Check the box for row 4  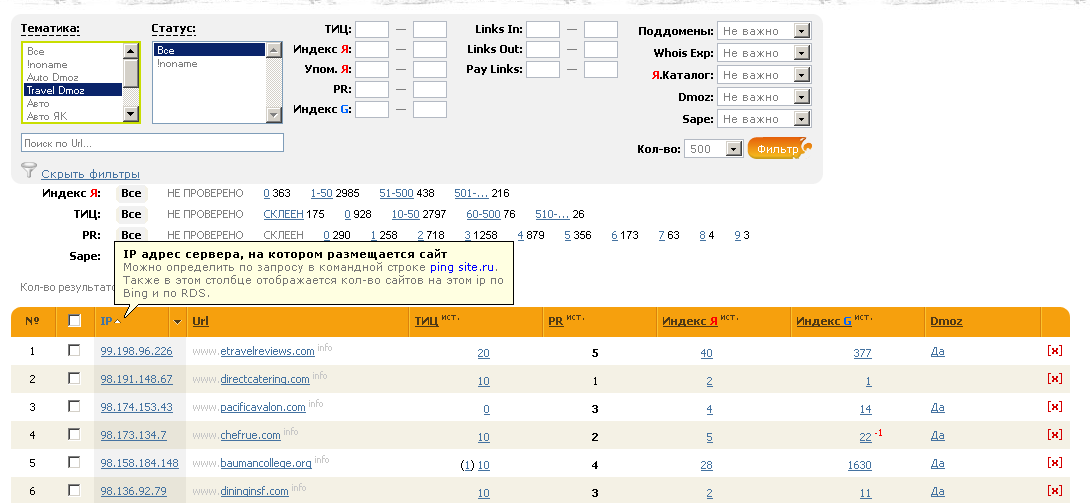coord(74,434)
